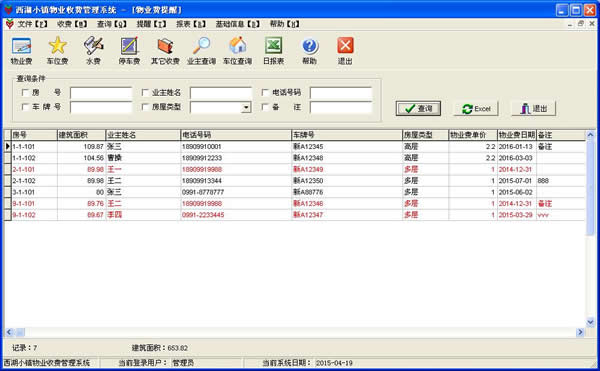
Task: Select red room cell 2-1-101
Action: 34,169
